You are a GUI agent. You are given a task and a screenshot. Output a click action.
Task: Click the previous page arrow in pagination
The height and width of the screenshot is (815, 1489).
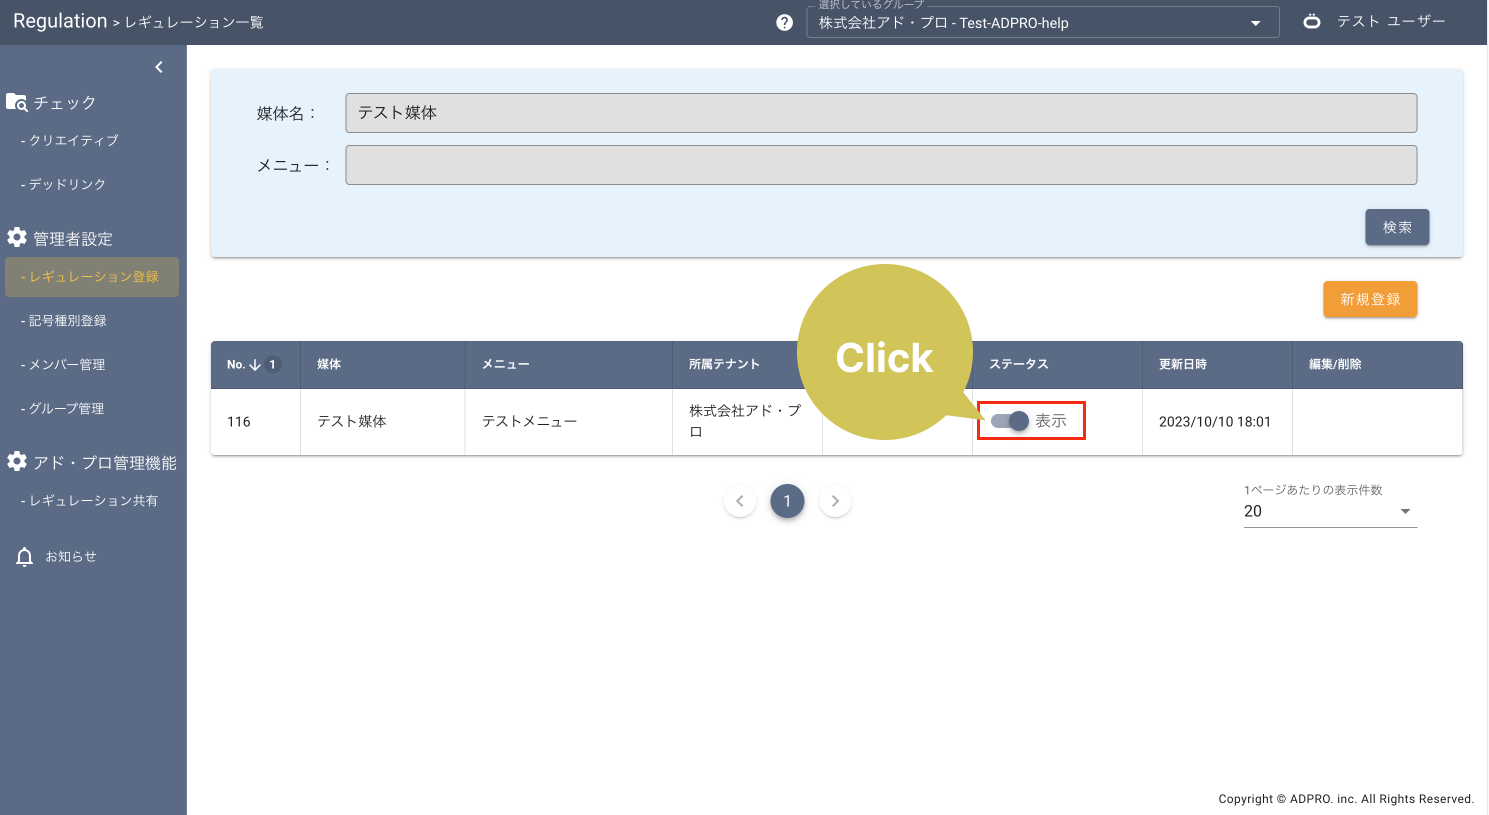(x=740, y=501)
